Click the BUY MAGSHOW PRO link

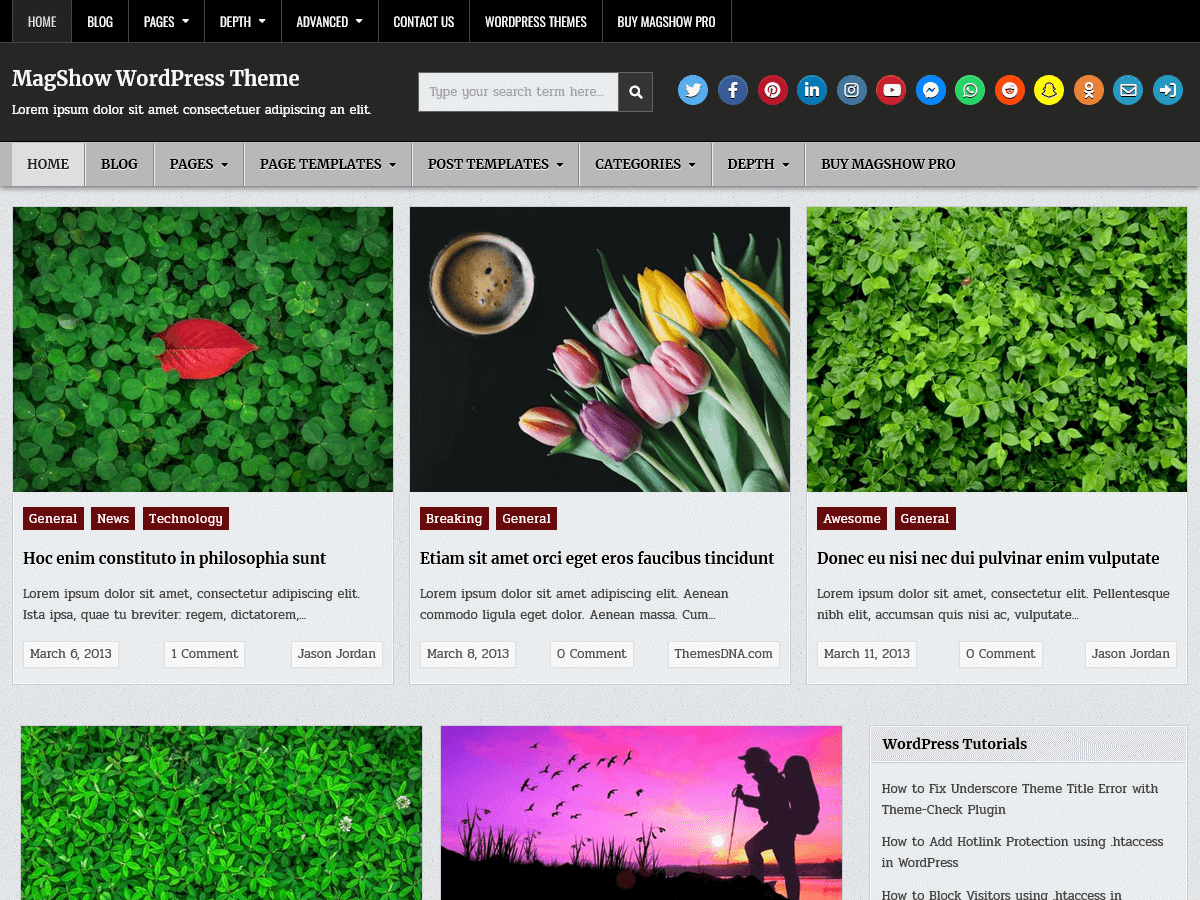(x=666, y=21)
